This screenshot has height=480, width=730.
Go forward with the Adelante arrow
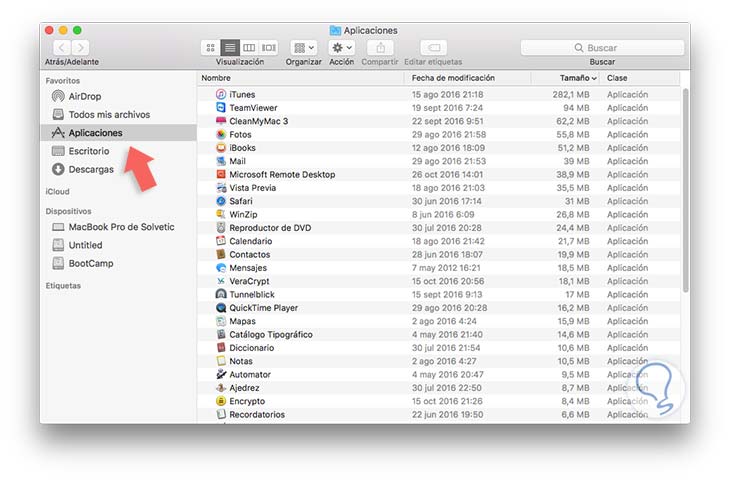point(81,47)
